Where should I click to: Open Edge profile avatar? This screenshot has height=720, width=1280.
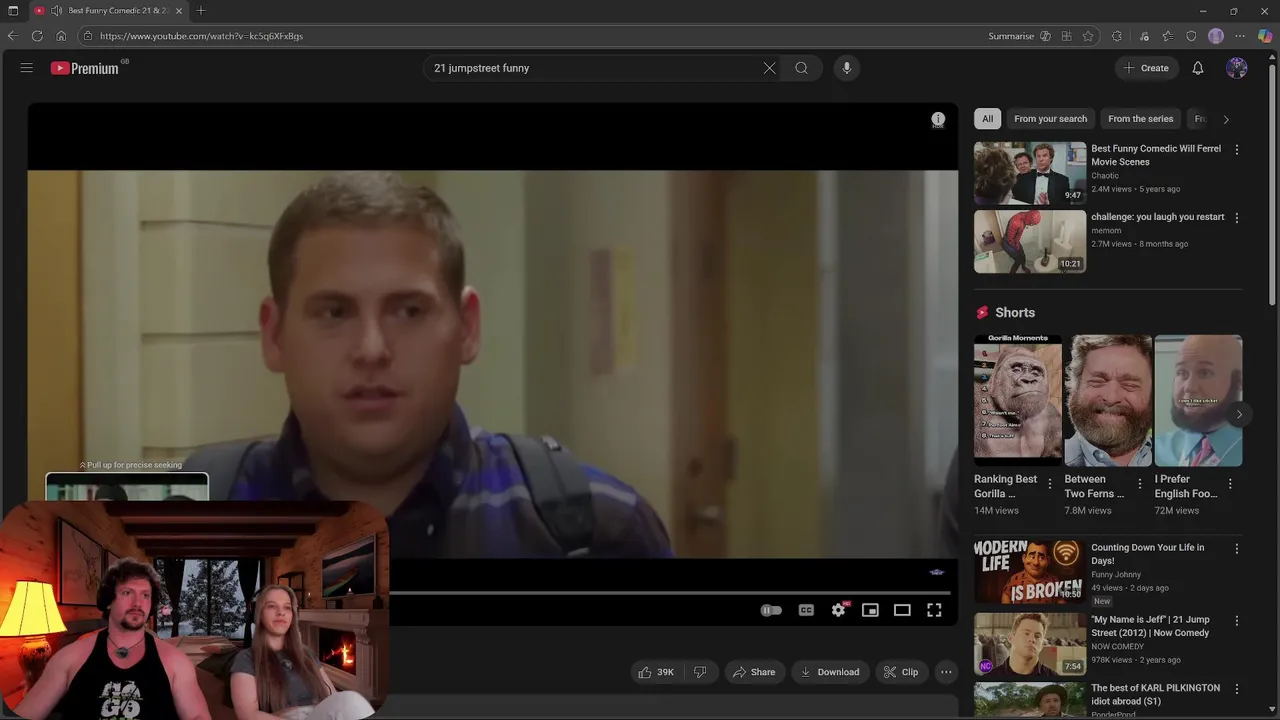click(x=1216, y=36)
